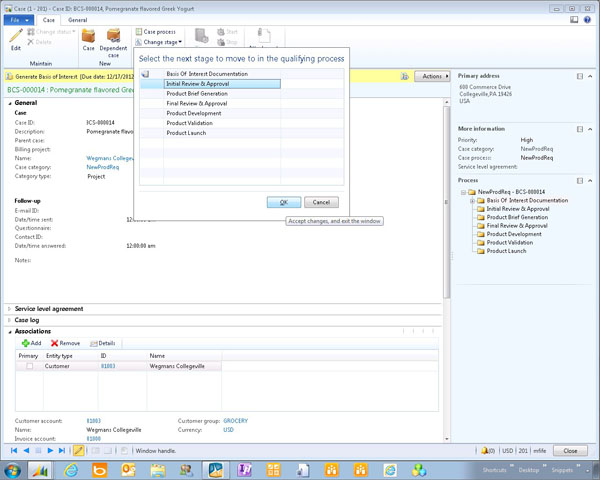Open the Actions dropdown button
This screenshot has width=600, height=480.
tap(432, 76)
